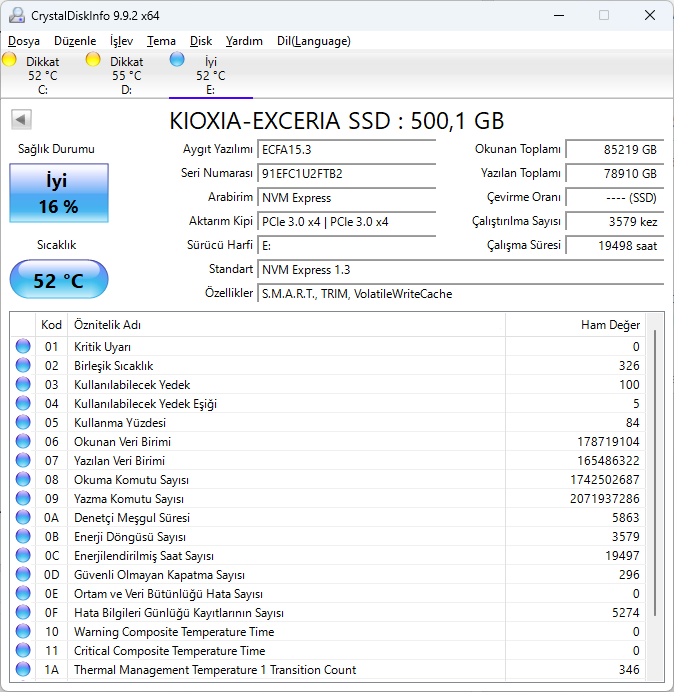Click status orb of row 06 Okunan Veri Birimi
The width and height of the screenshot is (674, 692).
click(23, 441)
